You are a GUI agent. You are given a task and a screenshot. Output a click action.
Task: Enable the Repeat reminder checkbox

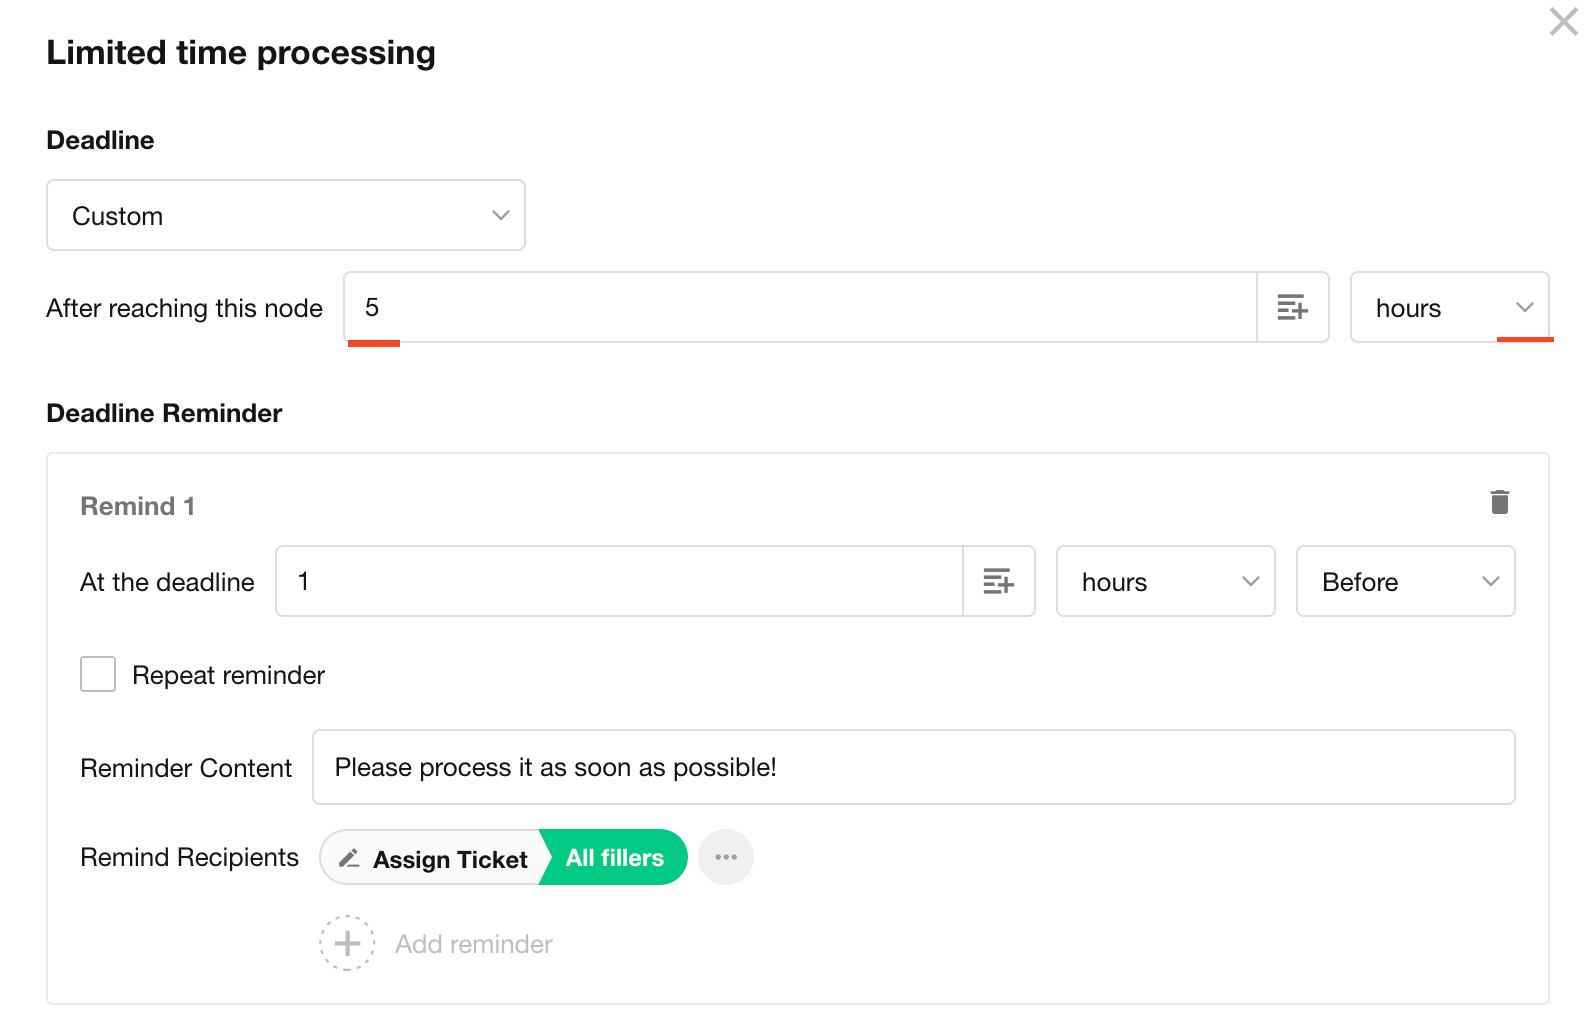98,674
